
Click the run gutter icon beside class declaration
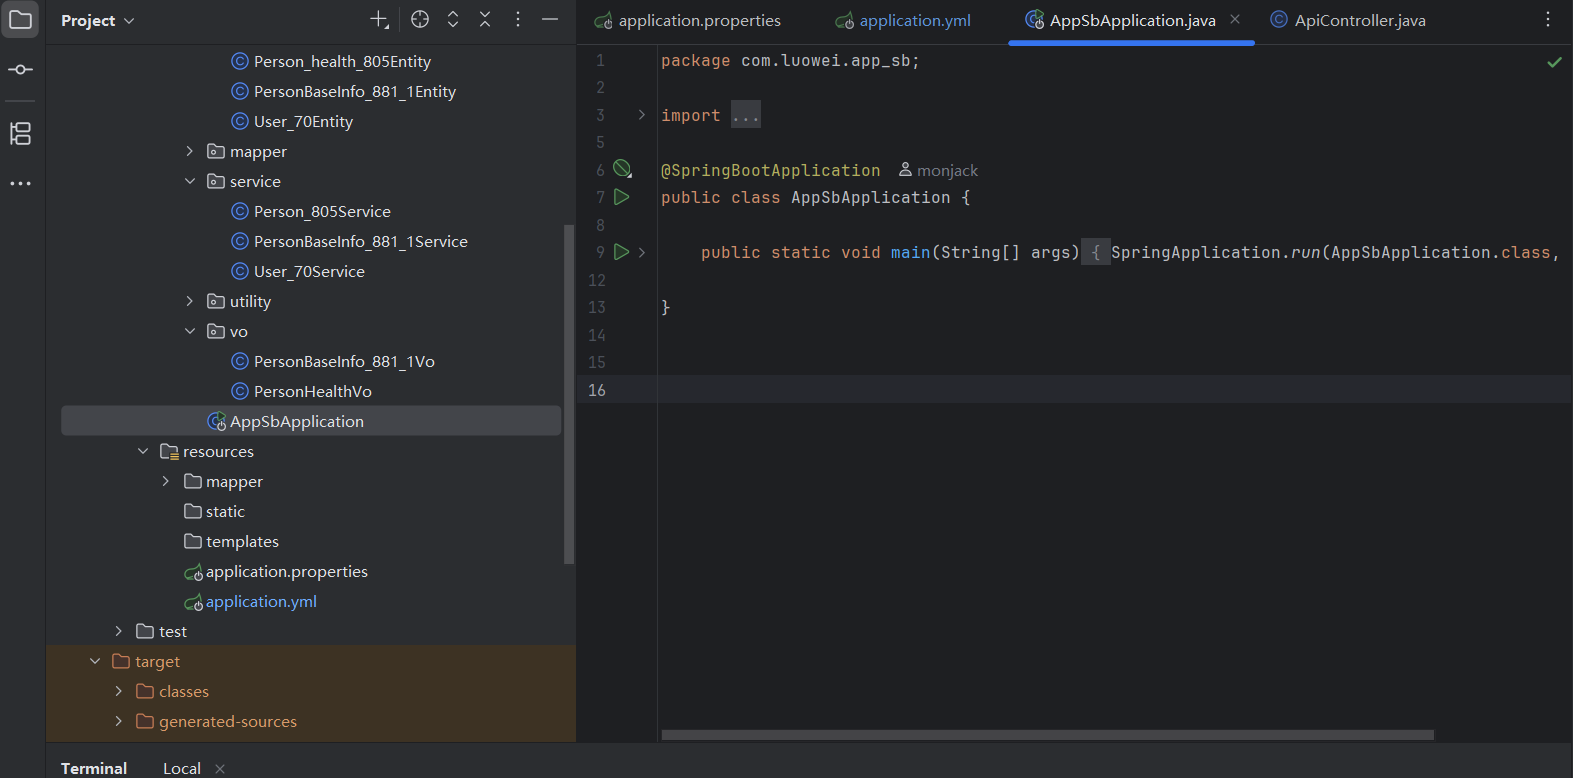[621, 197]
